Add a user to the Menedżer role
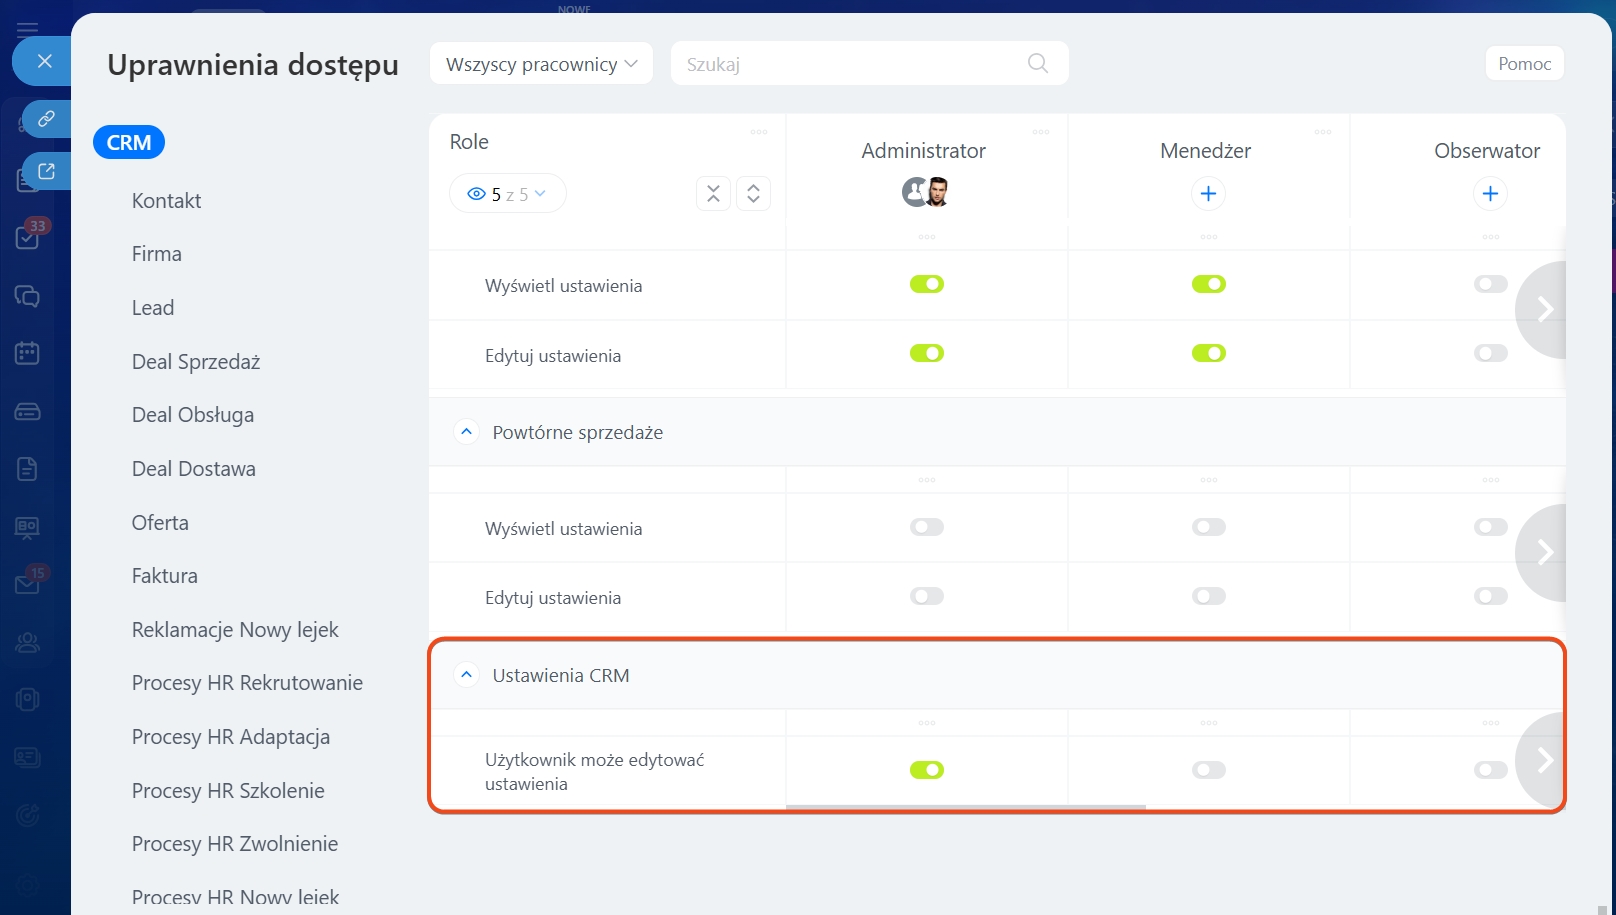Screen dimensions: 1616x915 coord(1208,194)
